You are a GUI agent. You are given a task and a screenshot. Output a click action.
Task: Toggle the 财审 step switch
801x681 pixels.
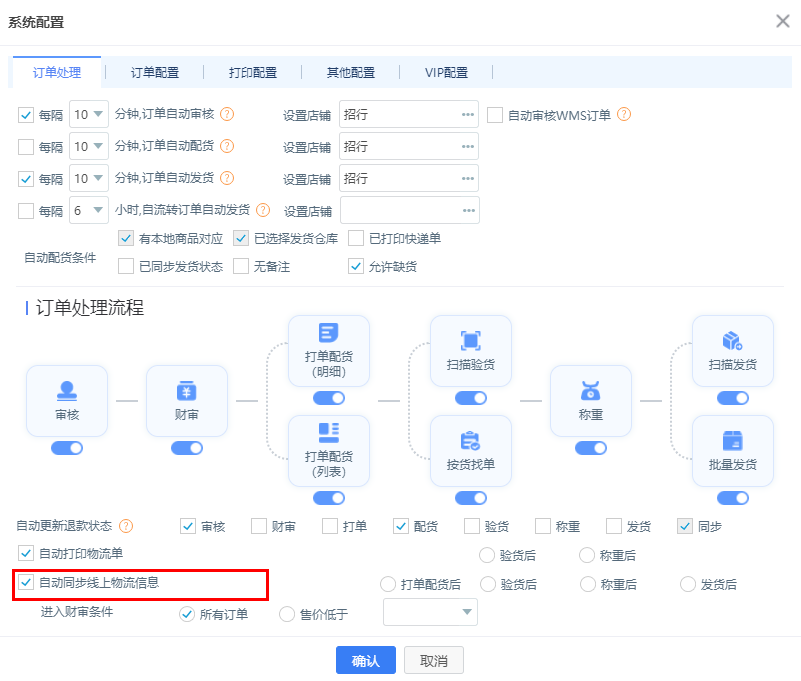[x=187, y=448]
